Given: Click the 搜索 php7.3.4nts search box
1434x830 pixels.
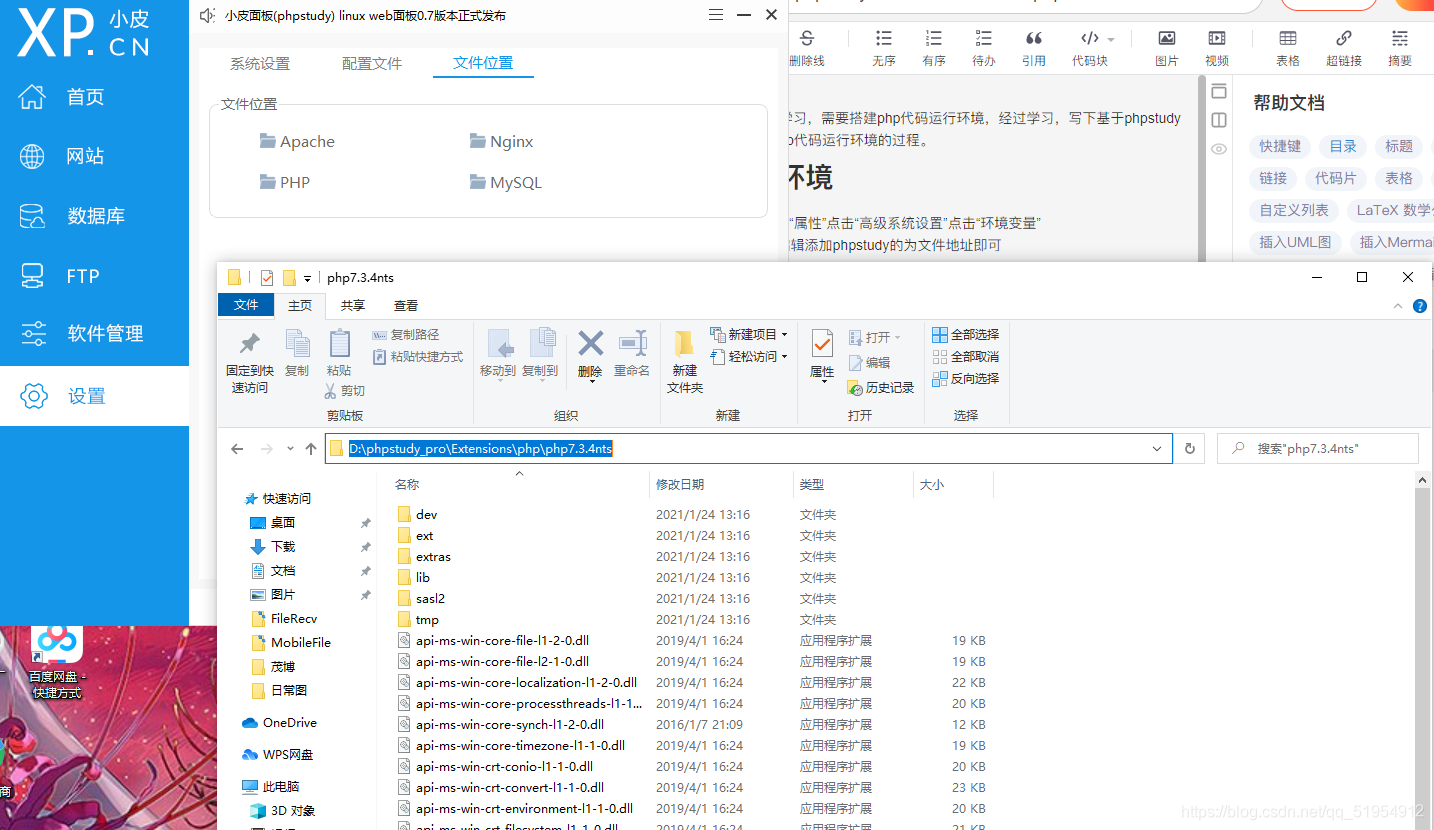Looking at the screenshot, I should (x=1318, y=449).
